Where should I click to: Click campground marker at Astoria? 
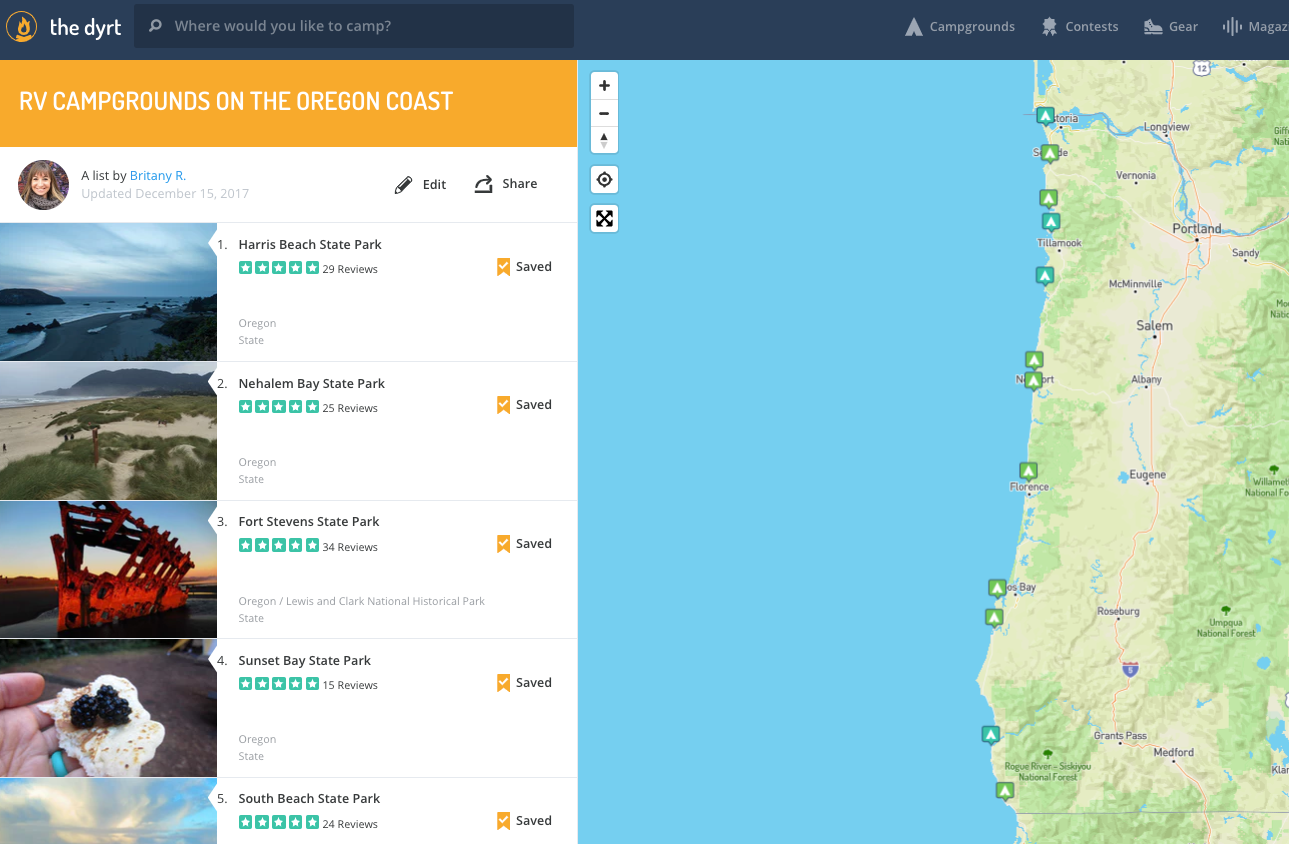[1045, 117]
